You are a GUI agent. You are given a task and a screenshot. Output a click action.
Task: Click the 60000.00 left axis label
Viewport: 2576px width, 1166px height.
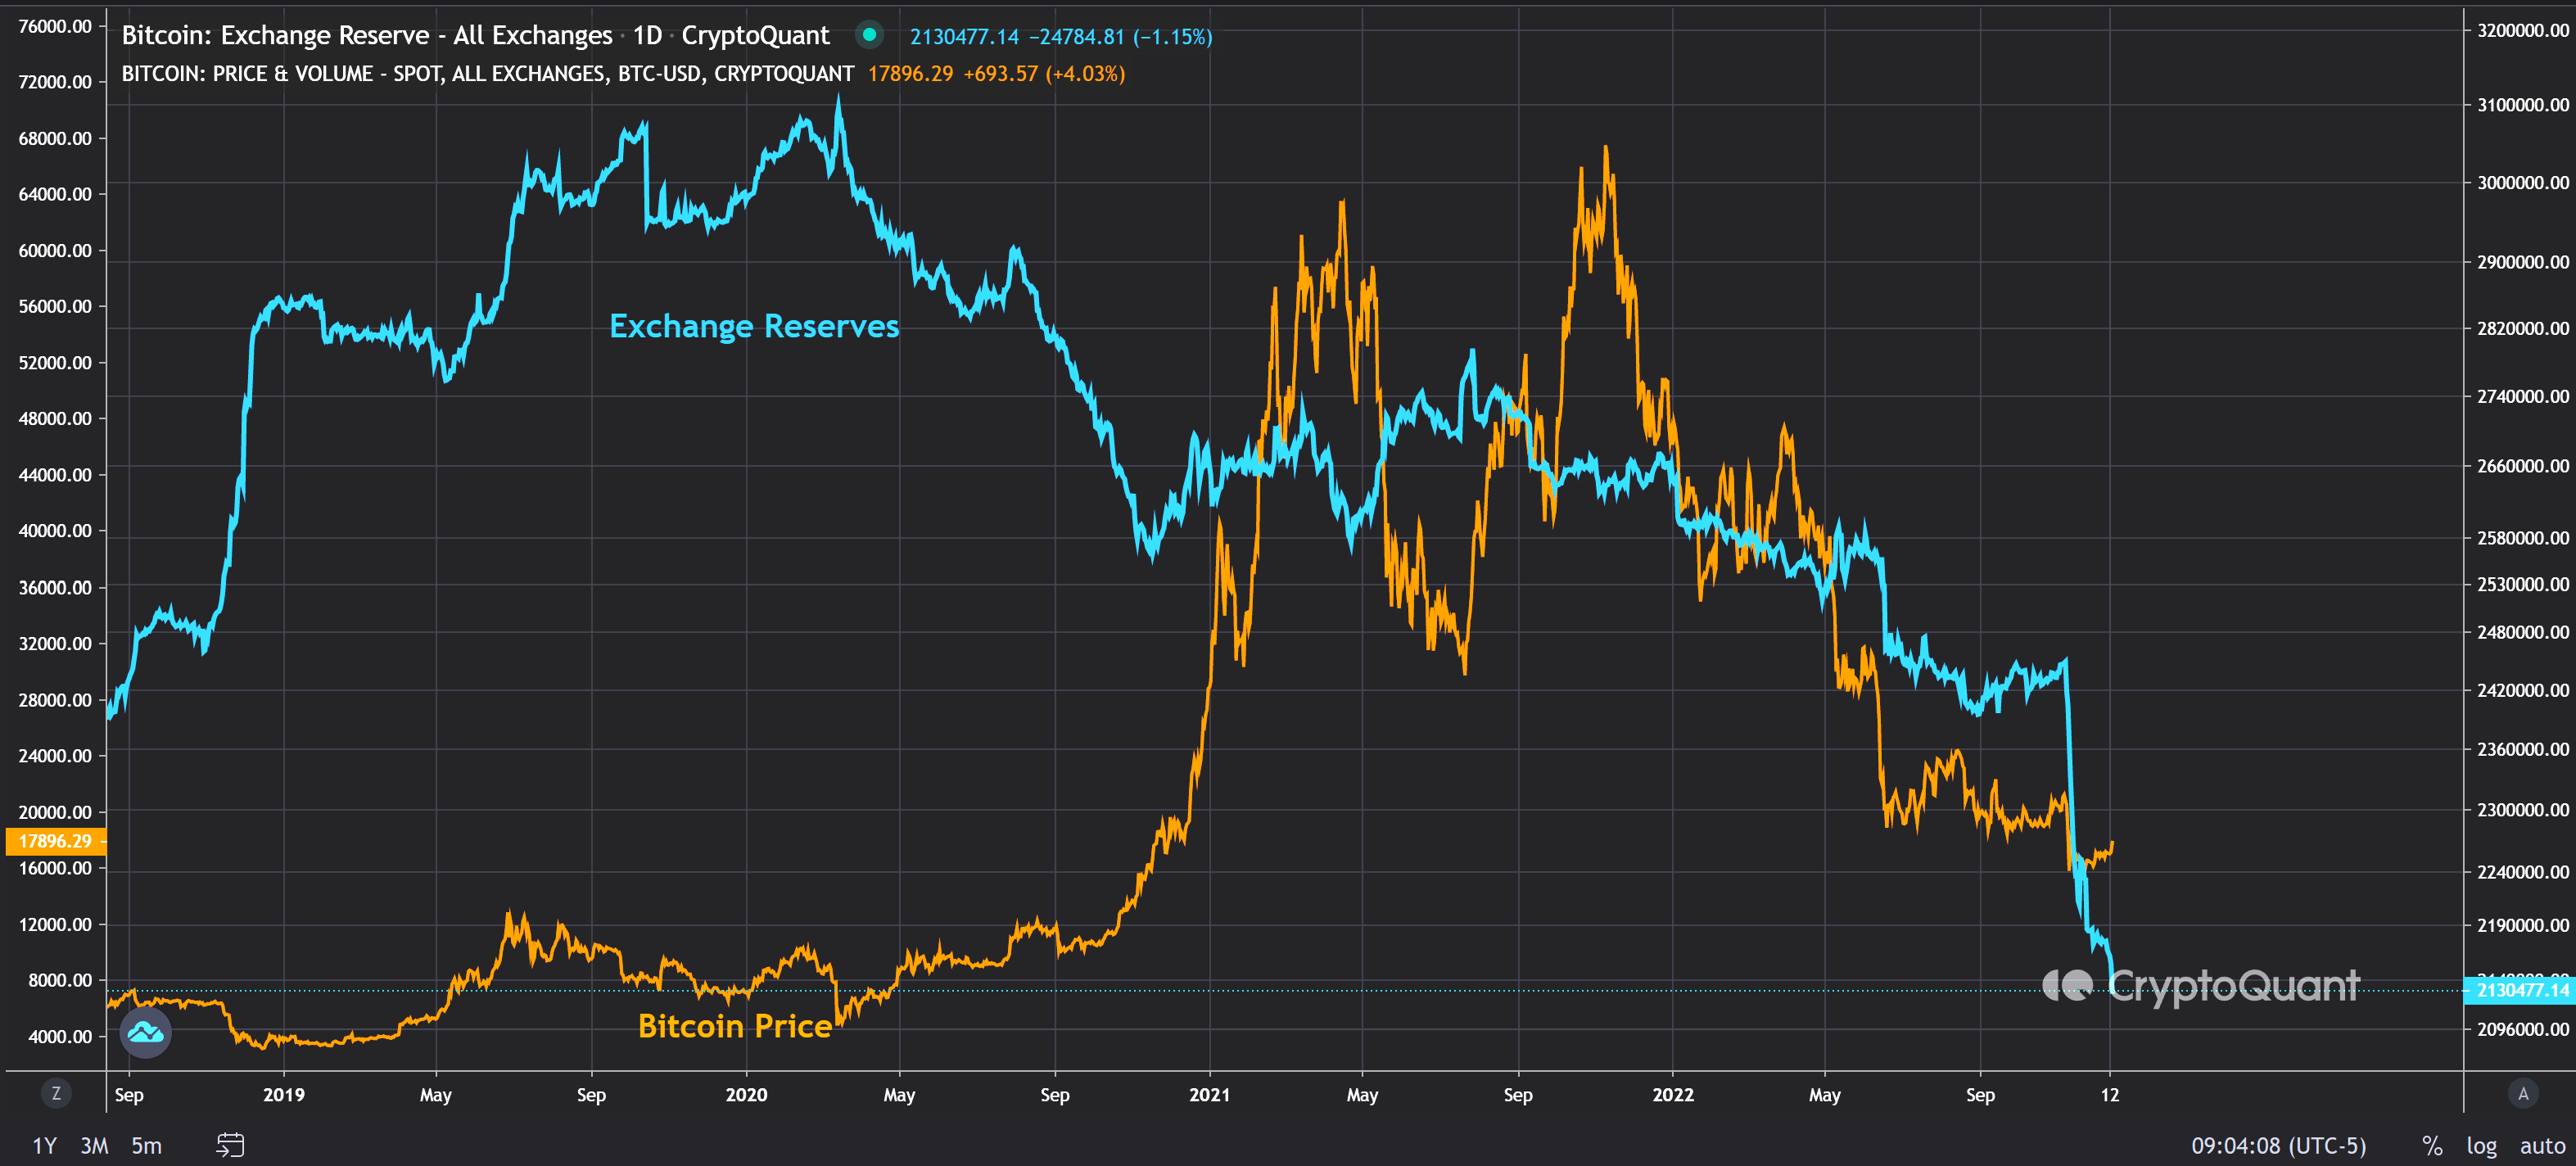coord(55,250)
